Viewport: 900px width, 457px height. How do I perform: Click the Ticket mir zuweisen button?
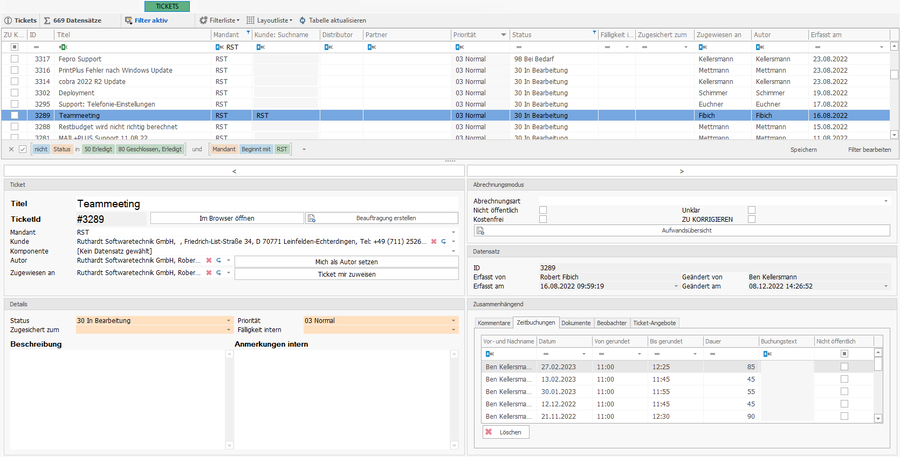point(347,274)
